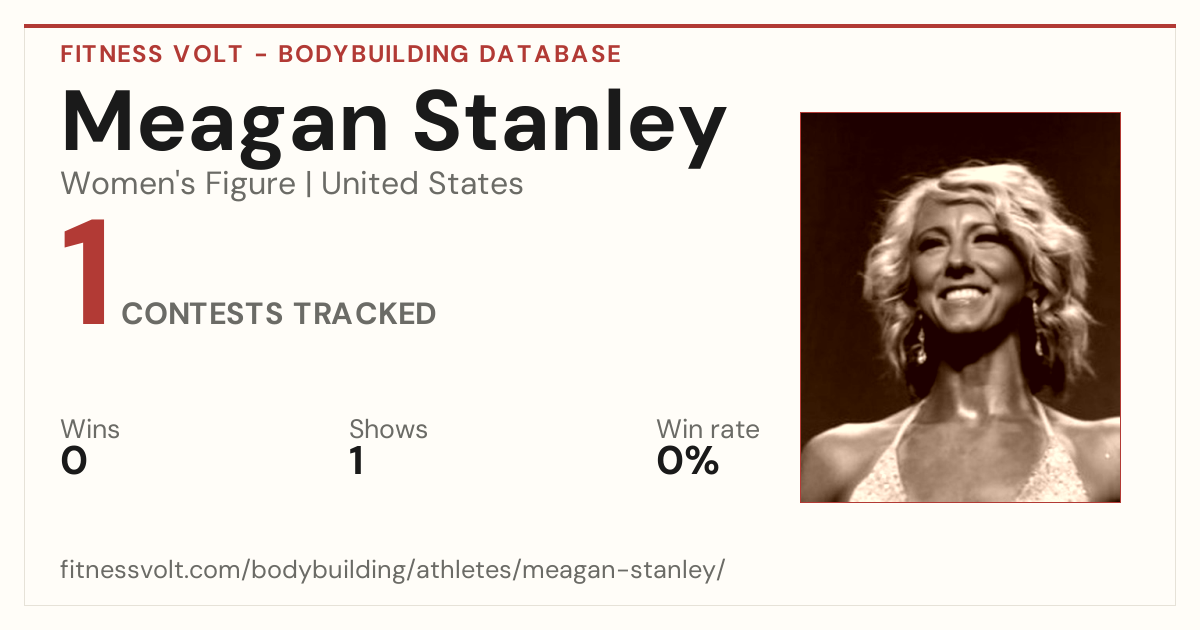The width and height of the screenshot is (1200, 630).
Task: Click the Shows value 1
Action: click(357, 461)
